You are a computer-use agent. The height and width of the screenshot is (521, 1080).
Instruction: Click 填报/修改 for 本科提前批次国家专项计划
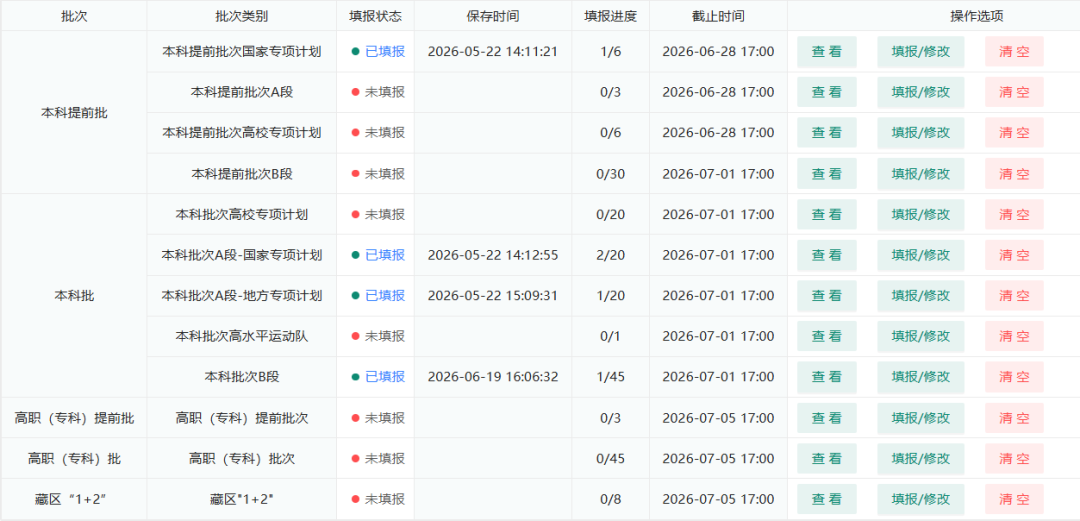pos(920,52)
